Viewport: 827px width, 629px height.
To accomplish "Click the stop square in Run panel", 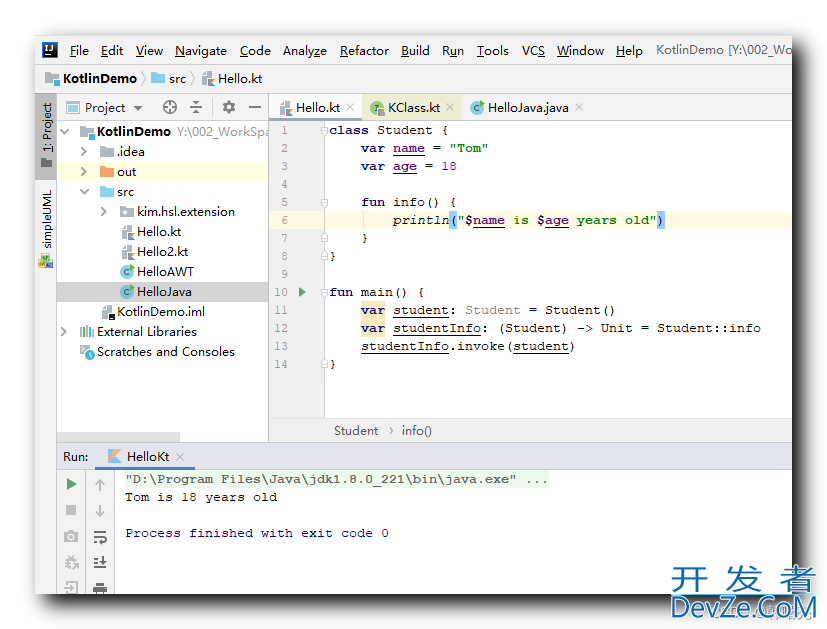I will (71, 510).
